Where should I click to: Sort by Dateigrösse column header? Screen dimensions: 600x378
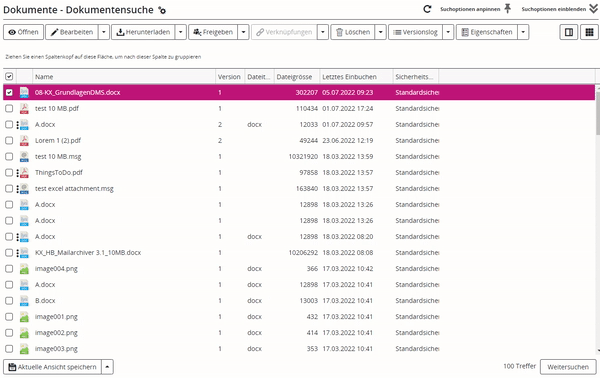pos(297,77)
